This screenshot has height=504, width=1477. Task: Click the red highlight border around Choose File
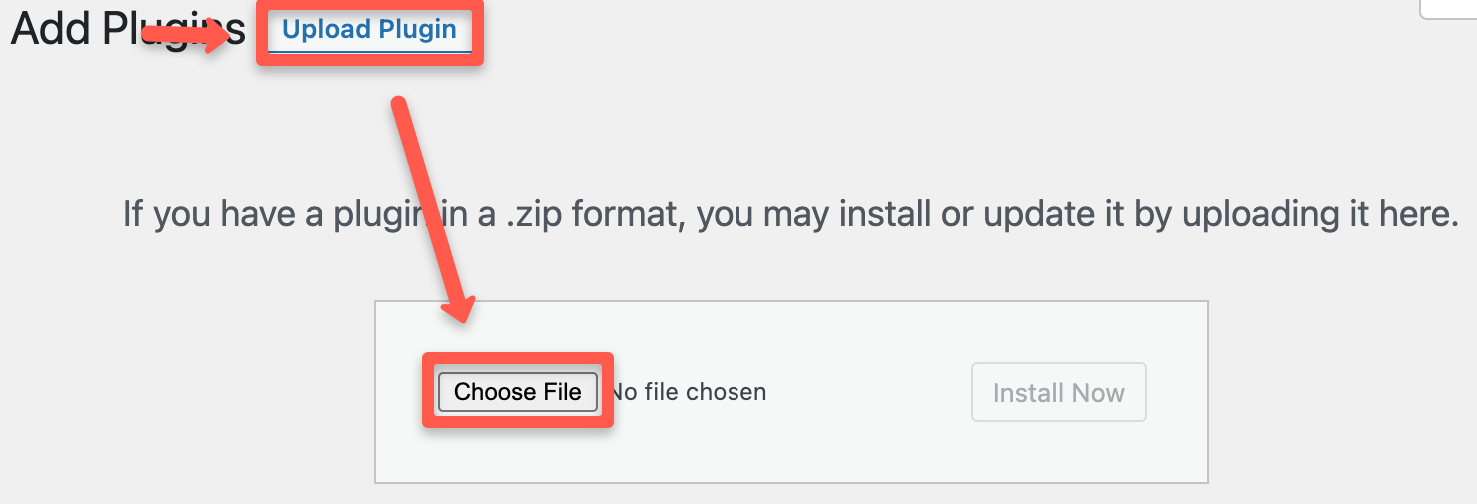pyautogui.click(x=518, y=423)
